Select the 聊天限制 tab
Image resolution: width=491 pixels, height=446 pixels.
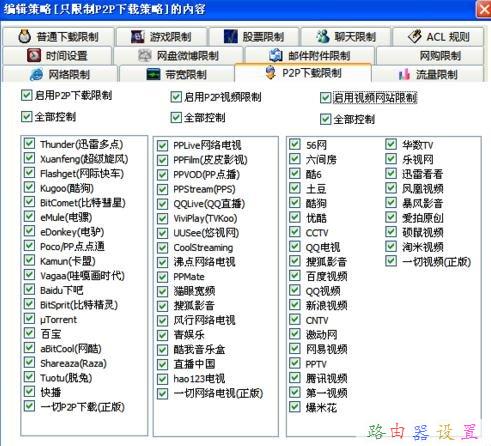pyautogui.click(x=346, y=37)
